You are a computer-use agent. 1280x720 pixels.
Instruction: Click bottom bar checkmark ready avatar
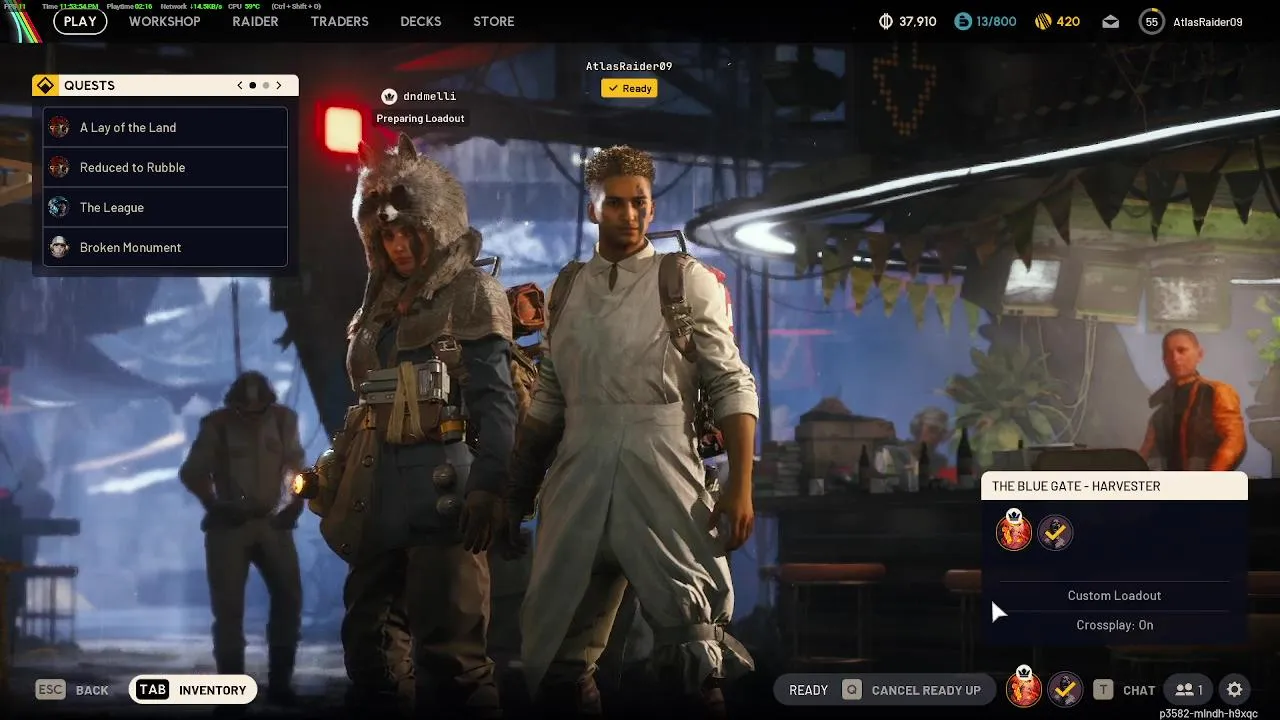1066,689
